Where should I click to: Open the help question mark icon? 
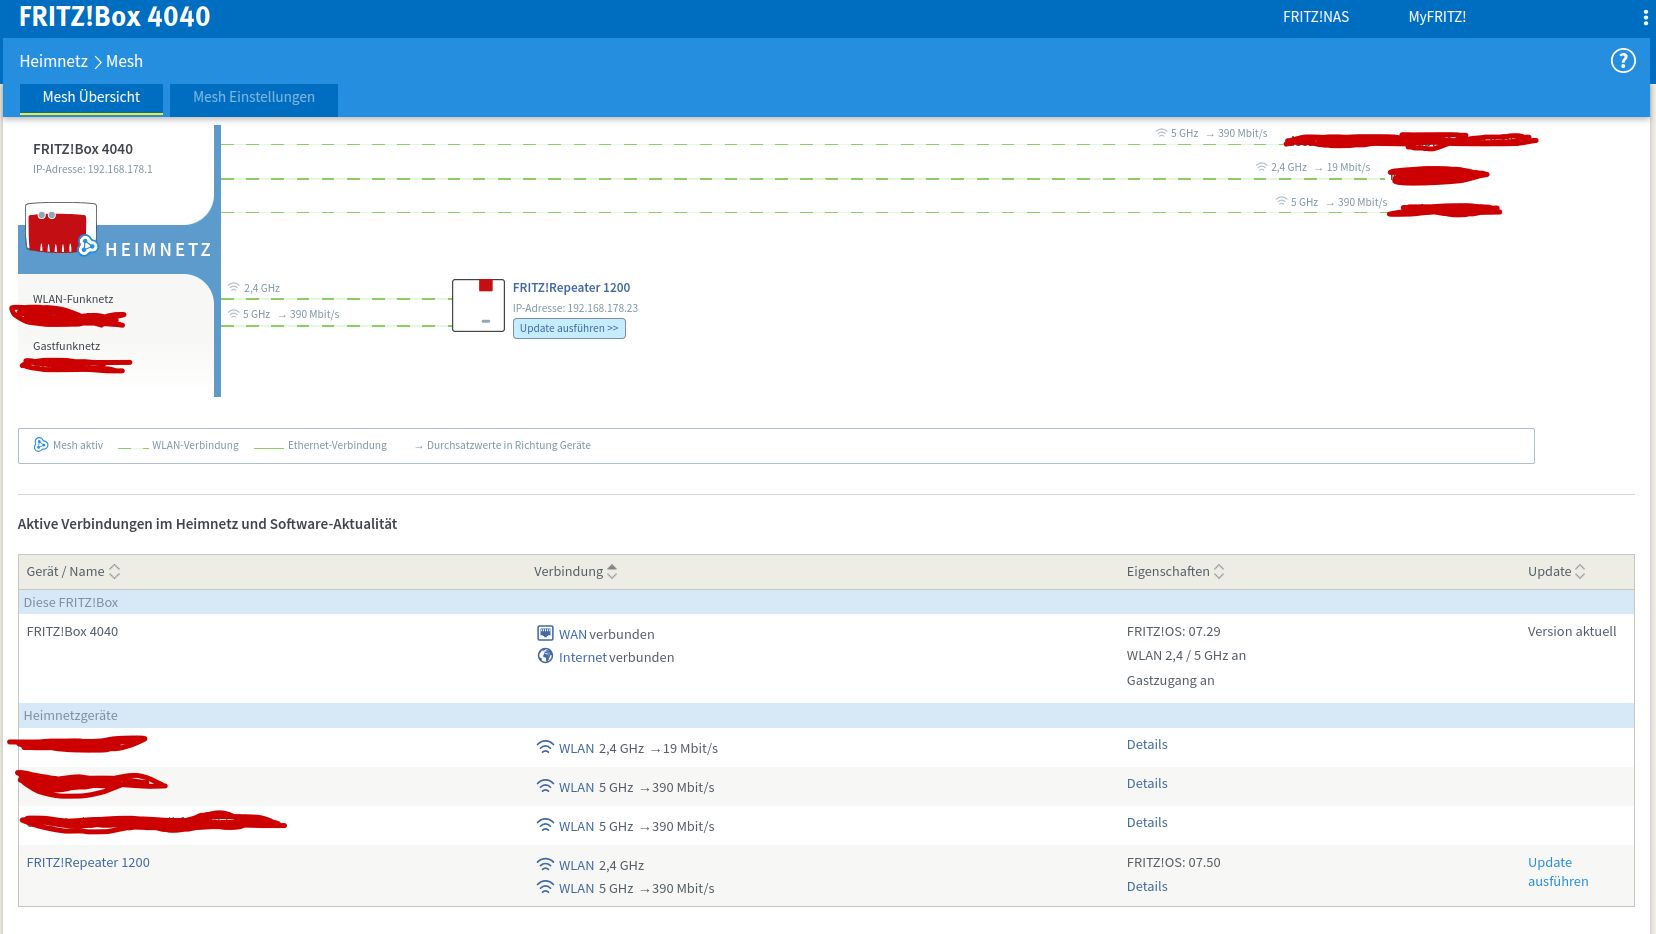coord(1623,61)
